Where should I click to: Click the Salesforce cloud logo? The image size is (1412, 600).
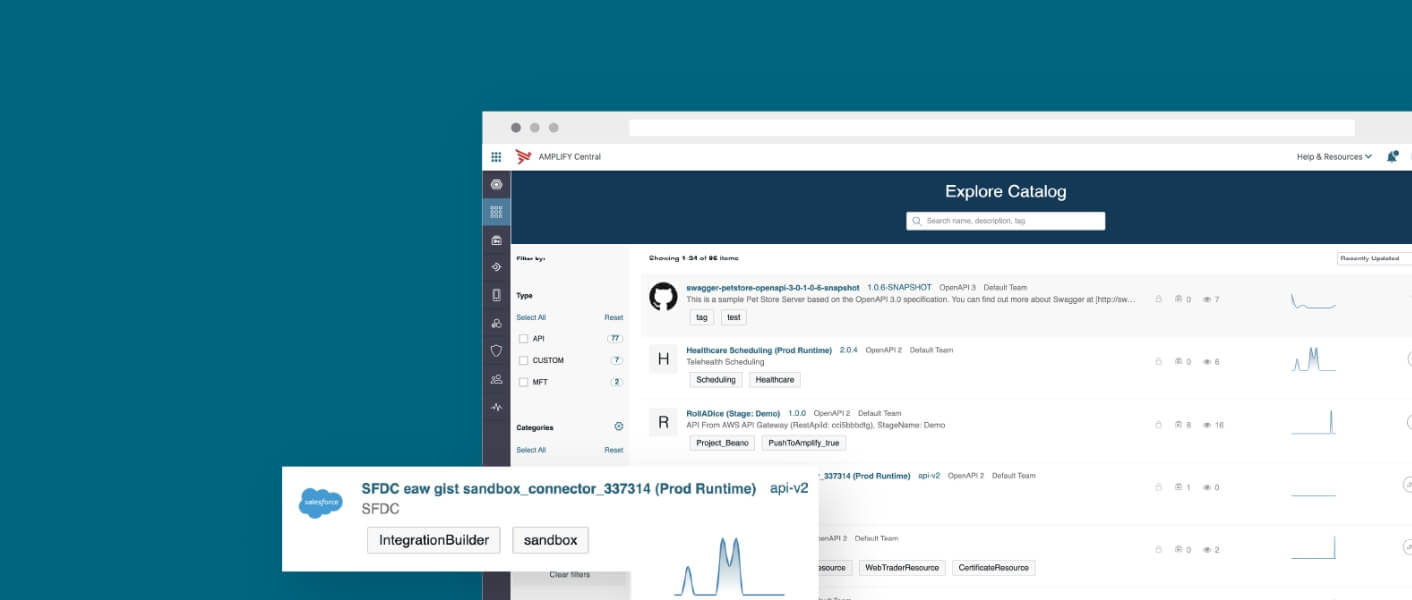point(321,502)
